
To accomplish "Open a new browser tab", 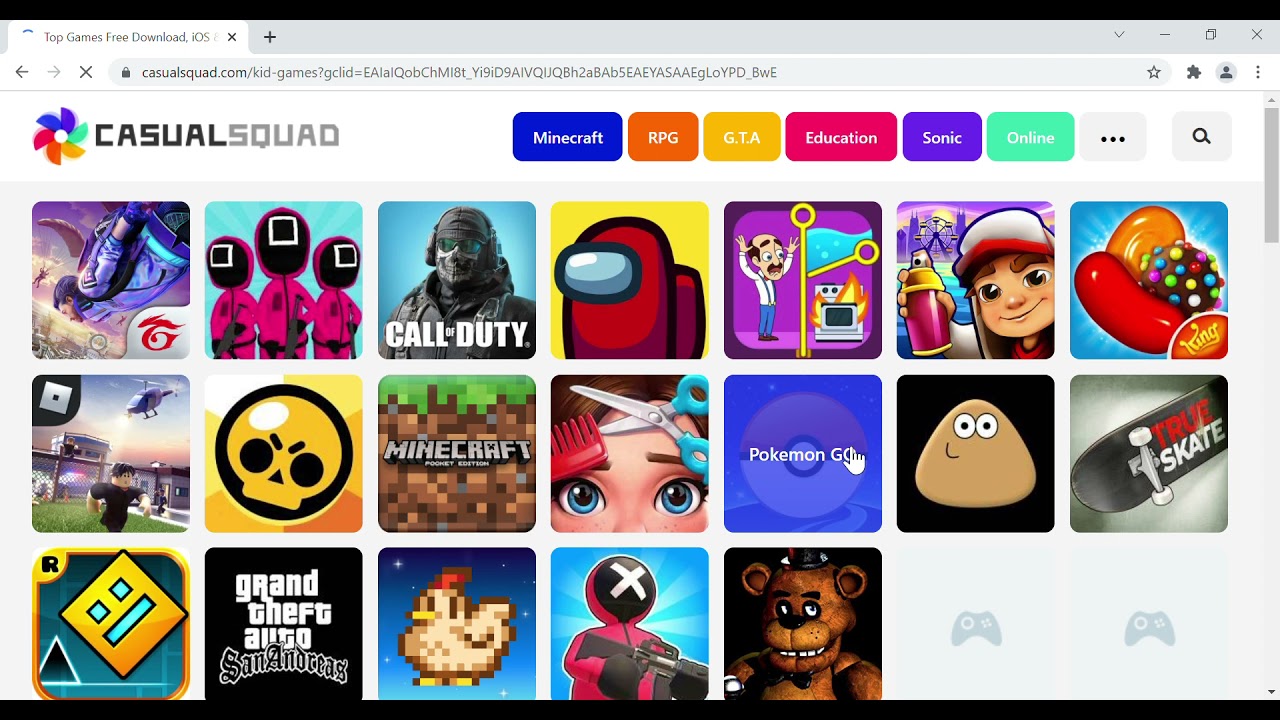I will 270,37.
